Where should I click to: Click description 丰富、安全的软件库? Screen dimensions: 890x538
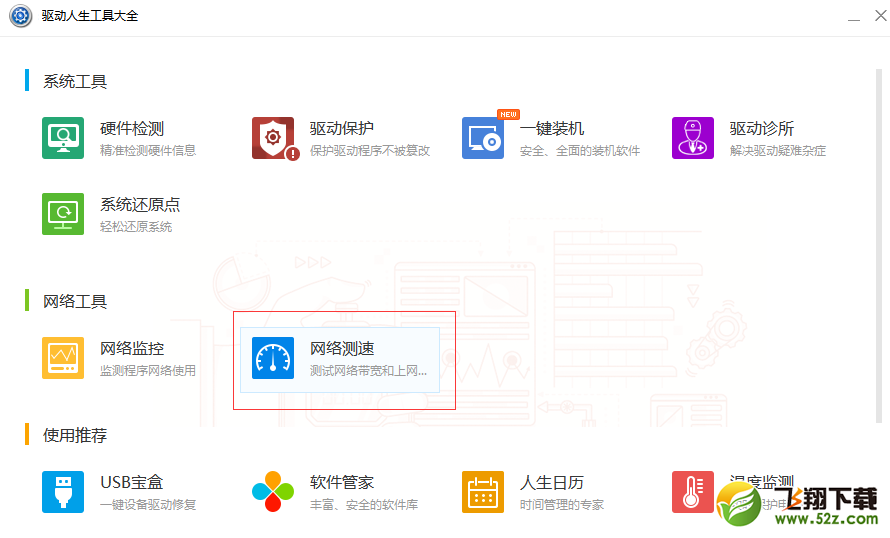click(x=364, y=505)
